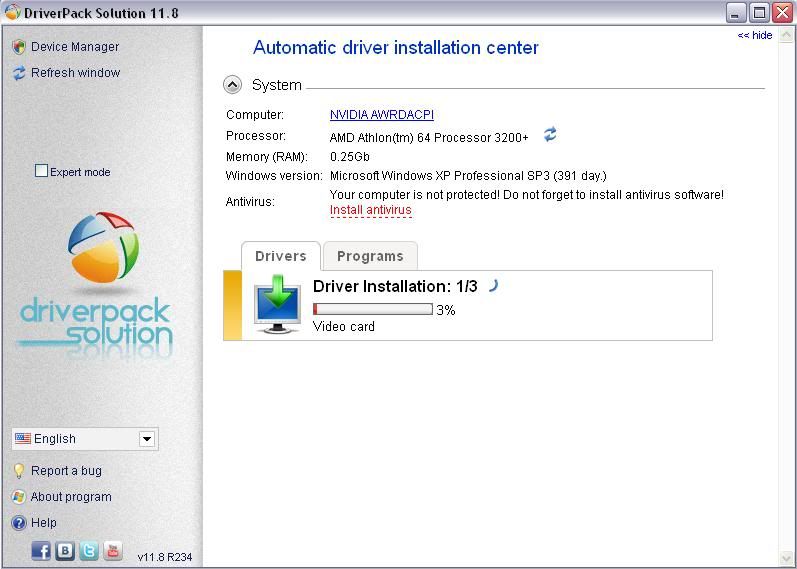Click the computer not protected warning text

click(x=527, y=195)
